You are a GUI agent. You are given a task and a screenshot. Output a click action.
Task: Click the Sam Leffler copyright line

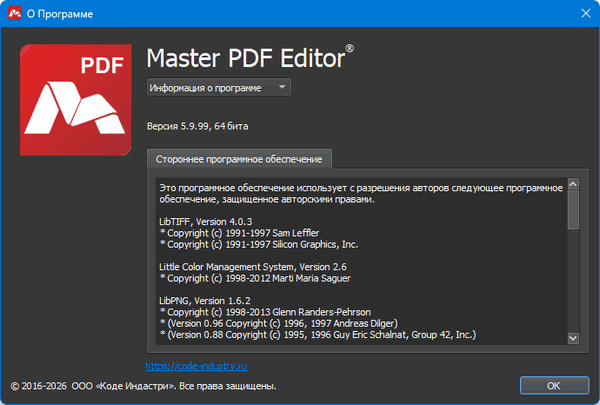(239, 233)
